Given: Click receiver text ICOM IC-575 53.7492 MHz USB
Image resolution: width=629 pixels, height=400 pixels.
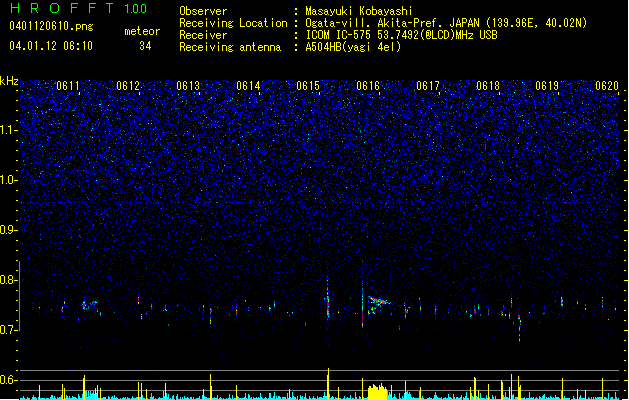Looking at the screenshot, I should [x=401, y=35].
